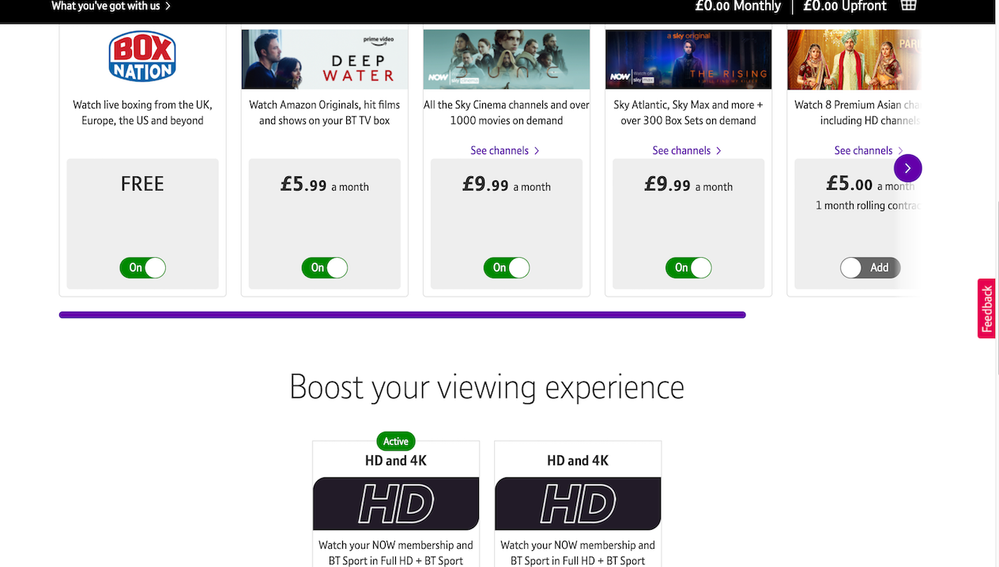Turn off the Sky Atlantic add-on toggle
This screenshot has height=567, width=999.
click(688, 268)
